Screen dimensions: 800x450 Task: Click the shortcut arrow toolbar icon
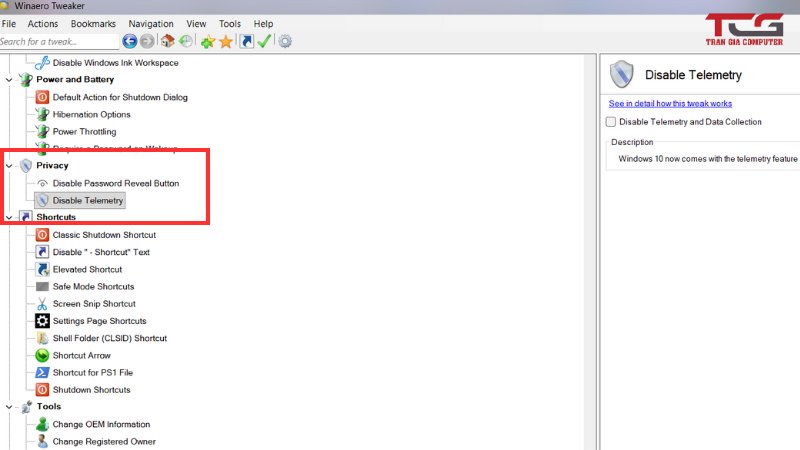point(246,41)
